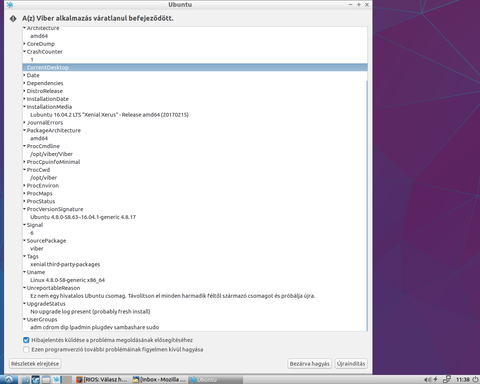Click the 'Részletek elrejtése' button
This screenshot has height=384, width=480.
(35, 363)
